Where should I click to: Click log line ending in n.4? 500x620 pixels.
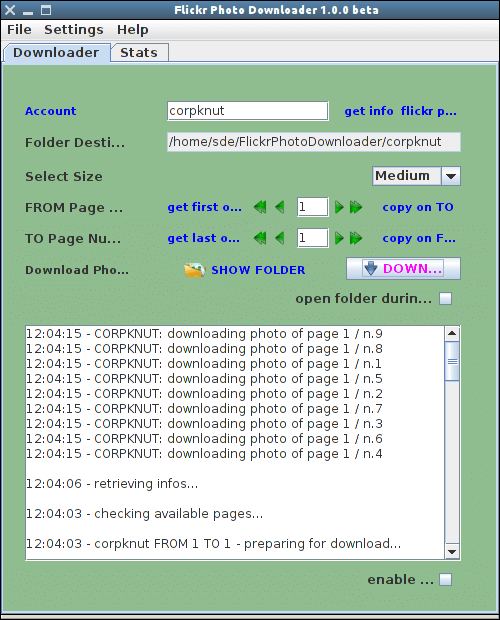pyautogui.click(x=204, y=454)
